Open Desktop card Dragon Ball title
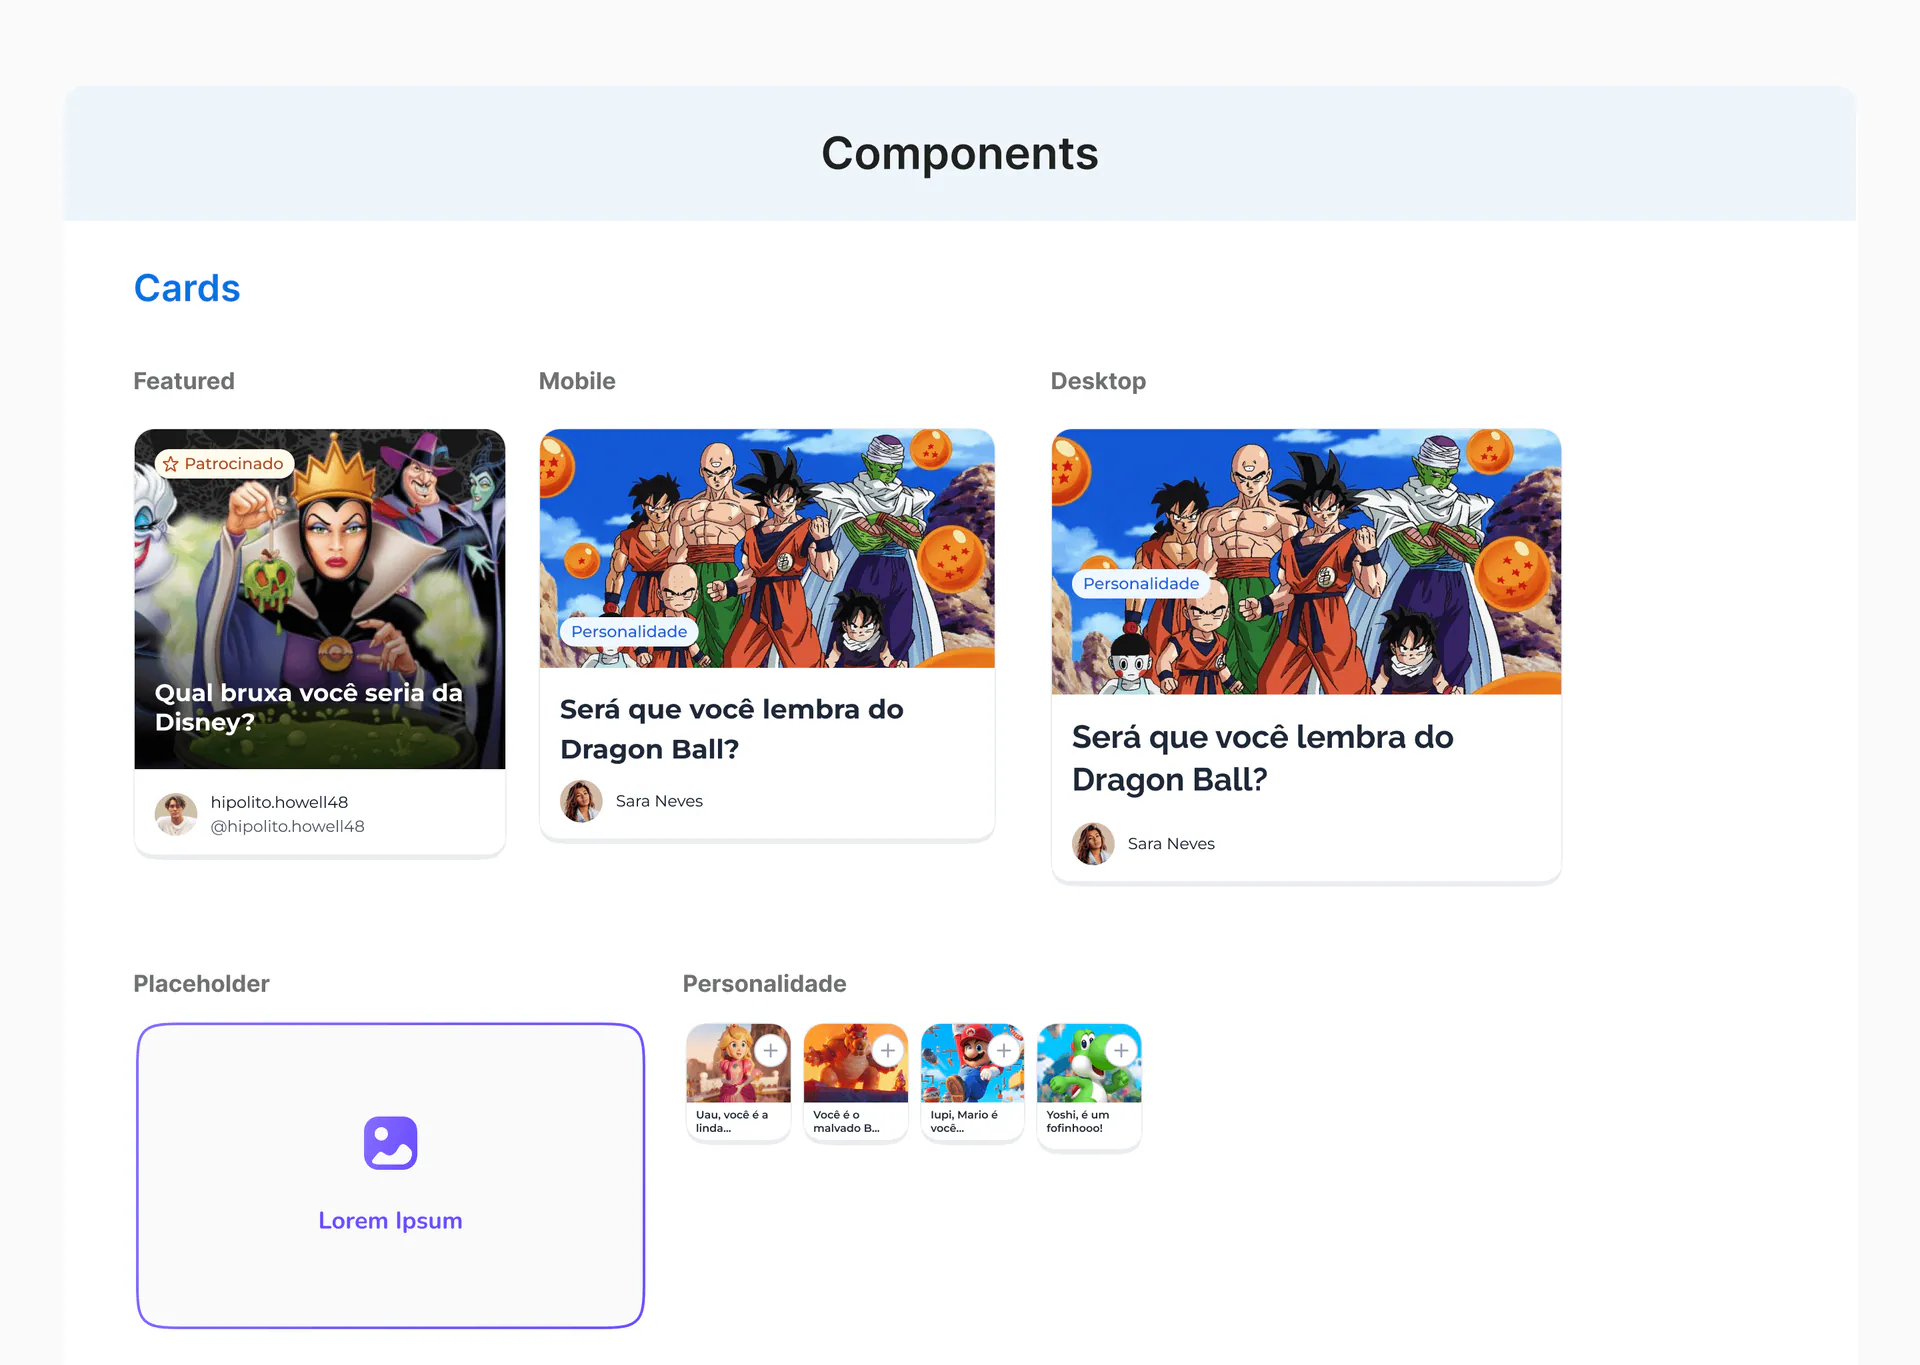The width and height of the screenshot is (1920, 1365). point(1262,758)
